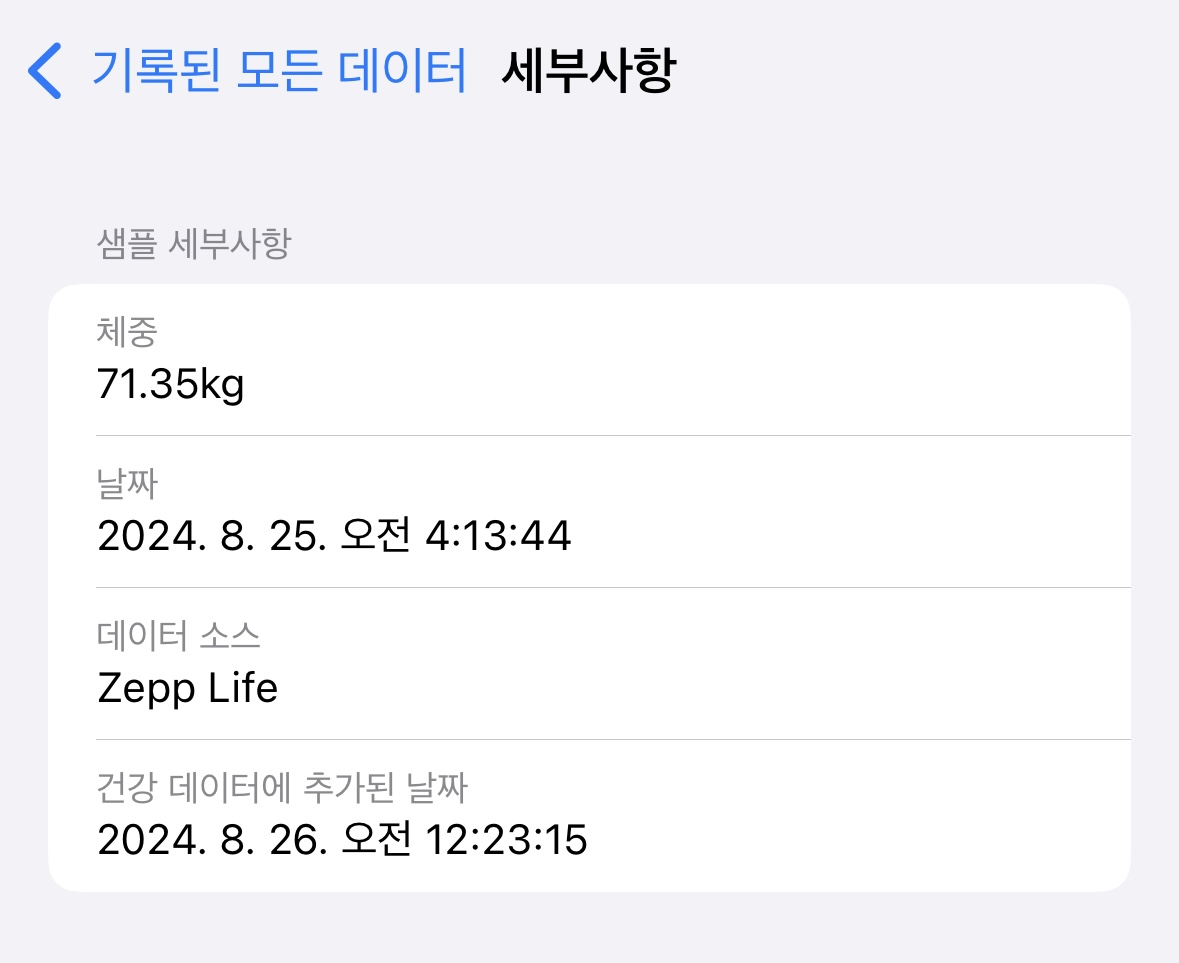Tap the 체중 row in the details card

click(x=590, y=360)
